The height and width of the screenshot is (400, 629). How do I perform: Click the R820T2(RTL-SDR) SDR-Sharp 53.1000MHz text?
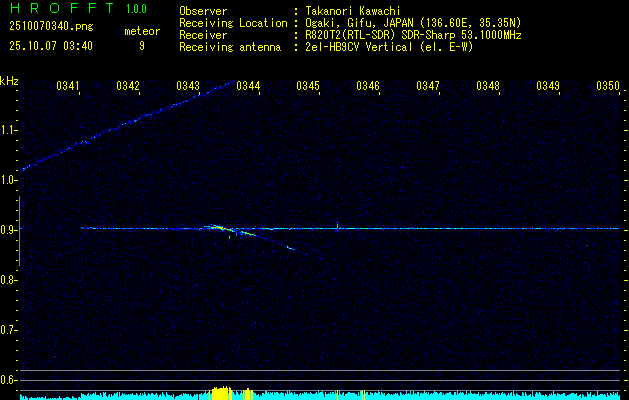413,35
